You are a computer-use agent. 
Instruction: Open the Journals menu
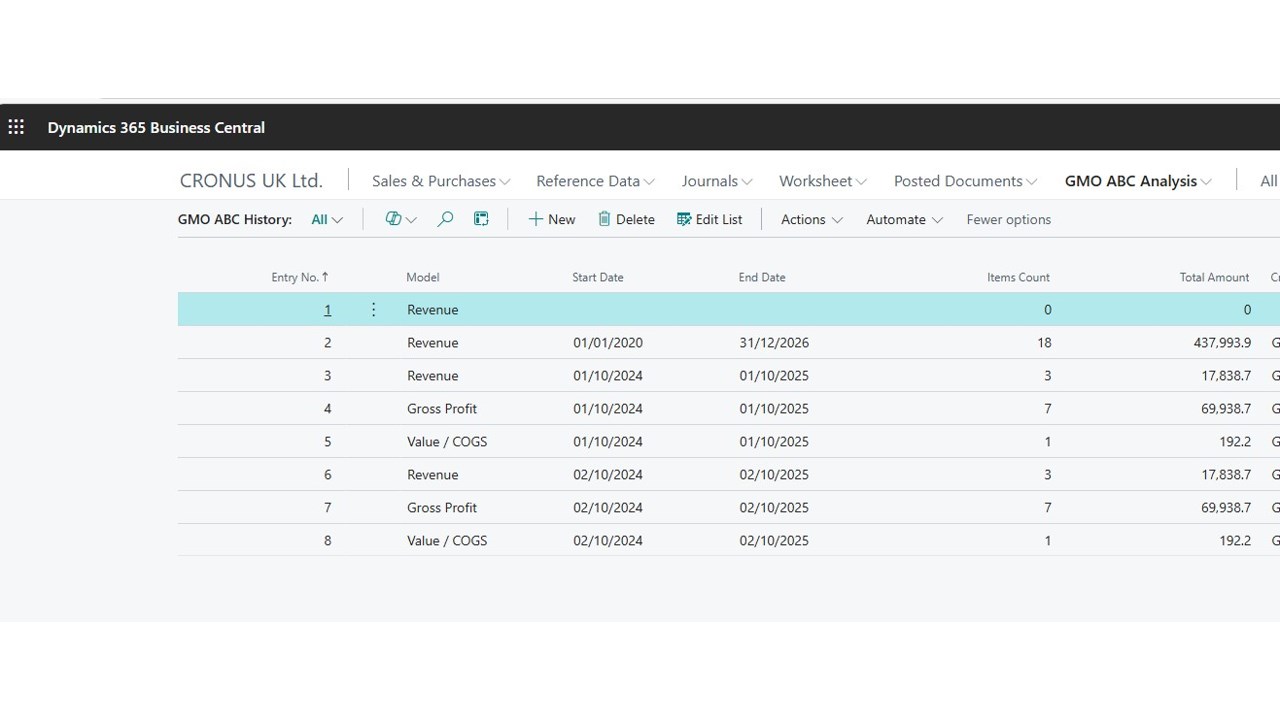pyautogui.click(x=717, y=181)
